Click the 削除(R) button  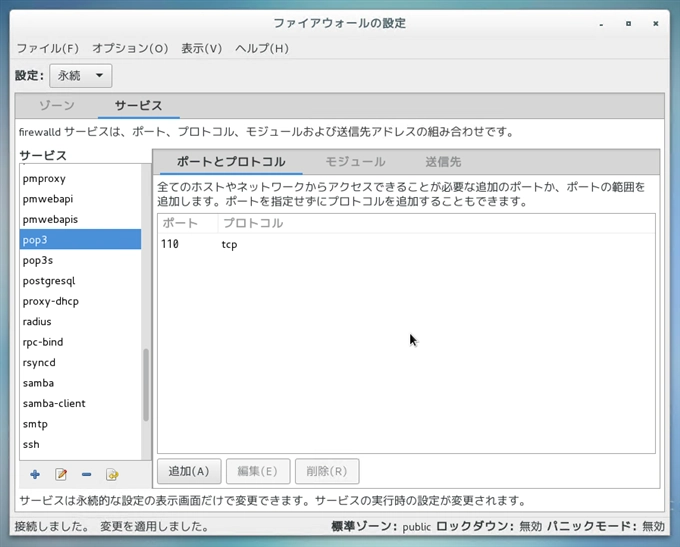tap(327, 471)
